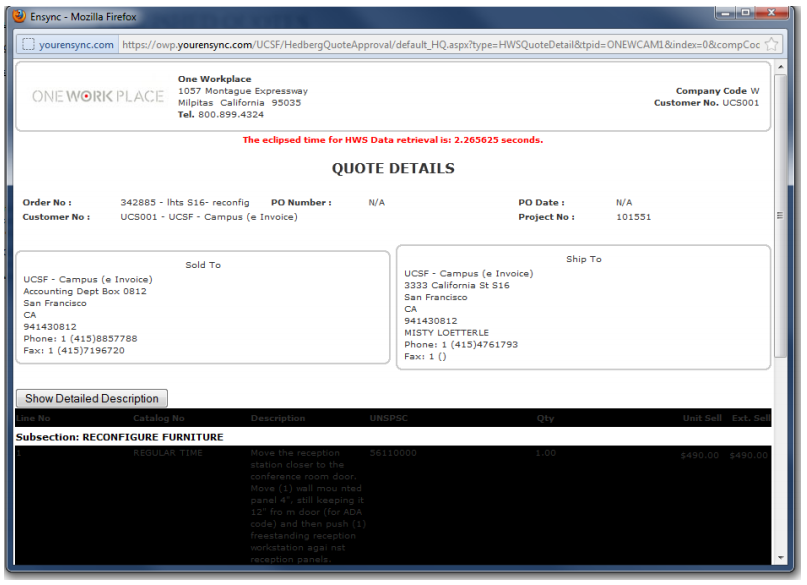Click the 'Sold To' box heading

[x=203, y=265]
